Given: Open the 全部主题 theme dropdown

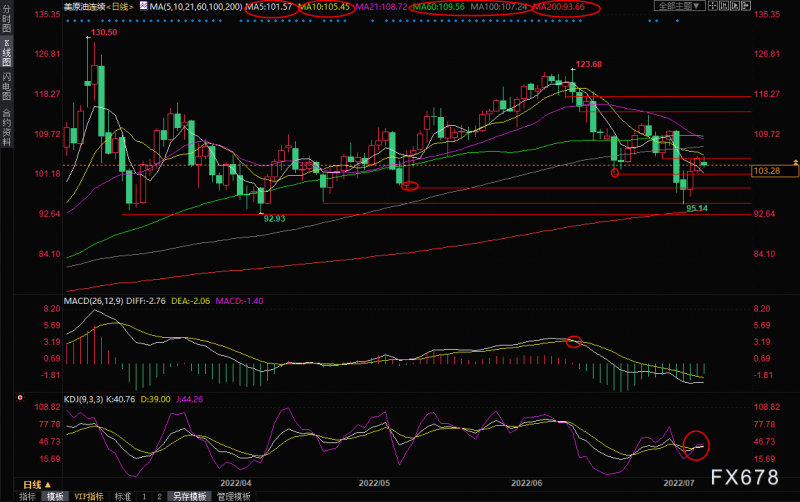Looking at the screenshot, I should (x=679, y=6).
